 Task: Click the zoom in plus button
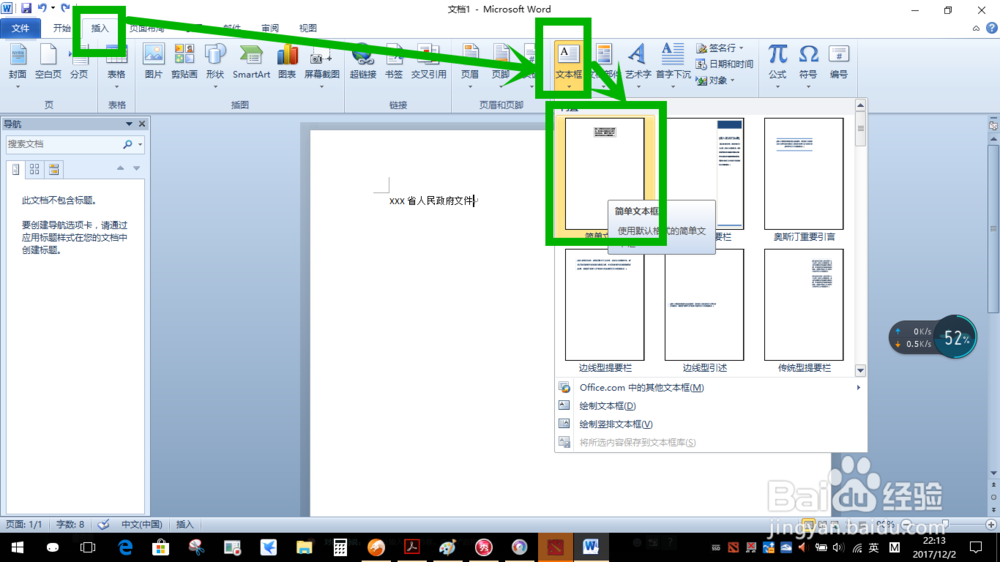pos(990,524)
